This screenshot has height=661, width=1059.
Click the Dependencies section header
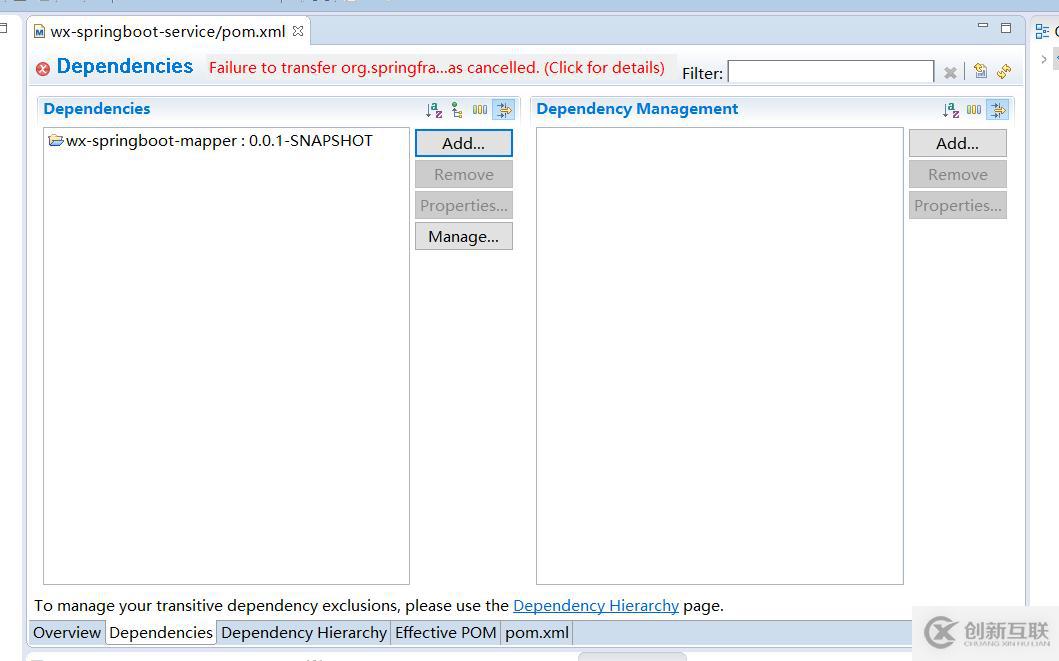pos(97,109)
